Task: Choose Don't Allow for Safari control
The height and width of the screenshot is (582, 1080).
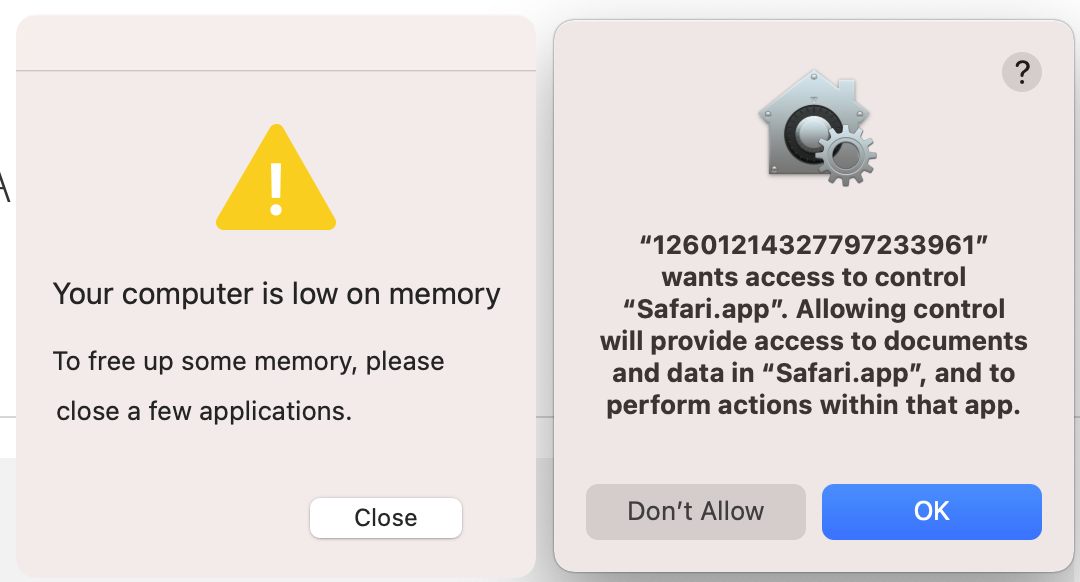Action: click(x=695, y=511)
